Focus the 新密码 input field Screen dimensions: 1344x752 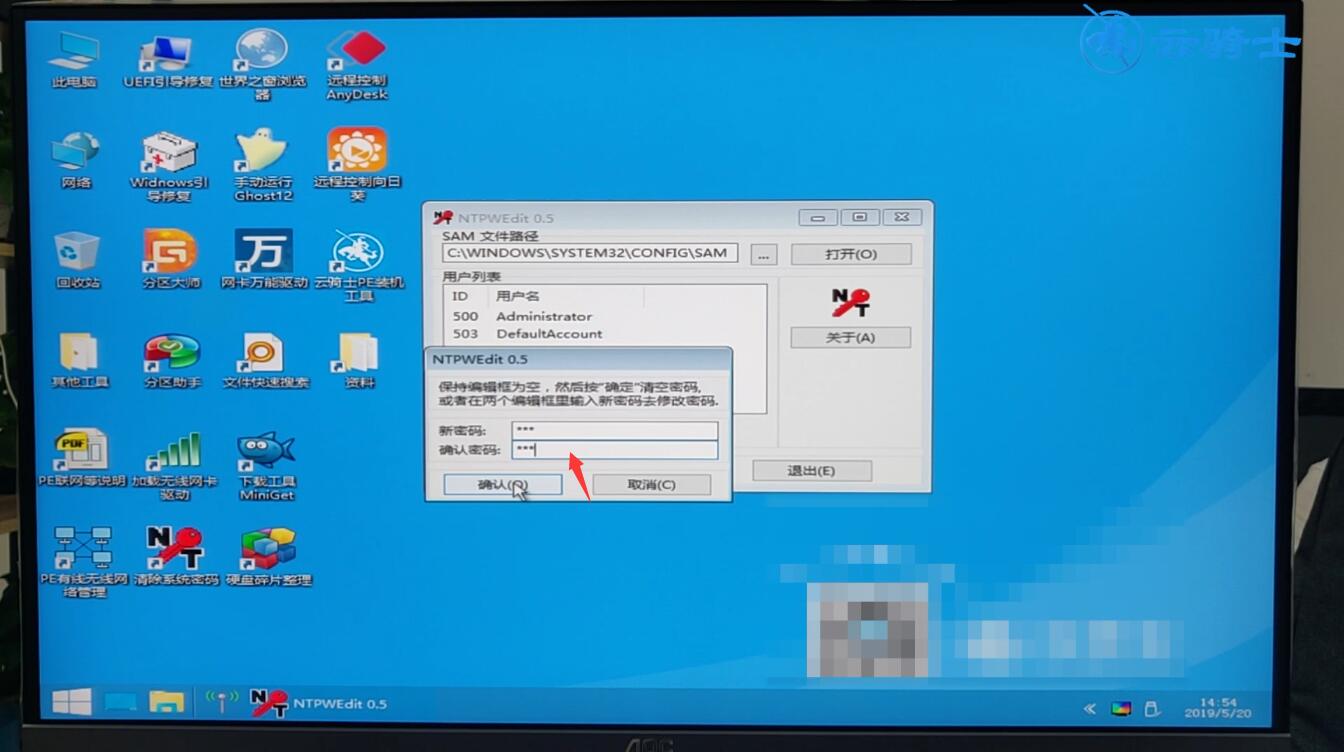pos(615,430)
